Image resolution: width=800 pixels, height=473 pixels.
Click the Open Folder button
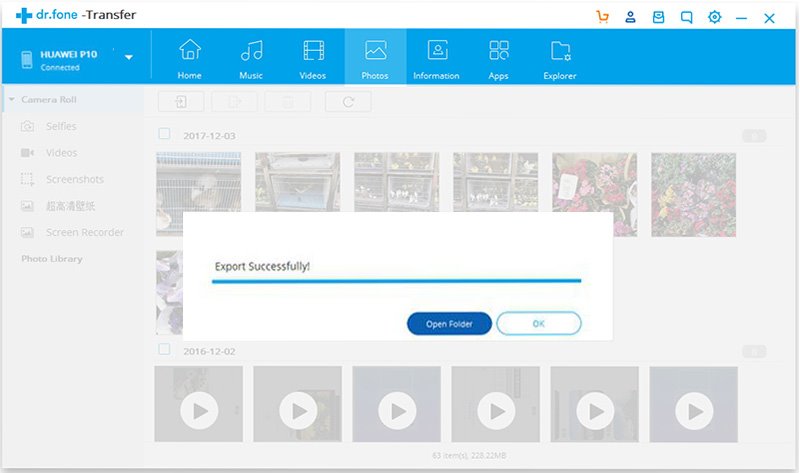[449, 323]
